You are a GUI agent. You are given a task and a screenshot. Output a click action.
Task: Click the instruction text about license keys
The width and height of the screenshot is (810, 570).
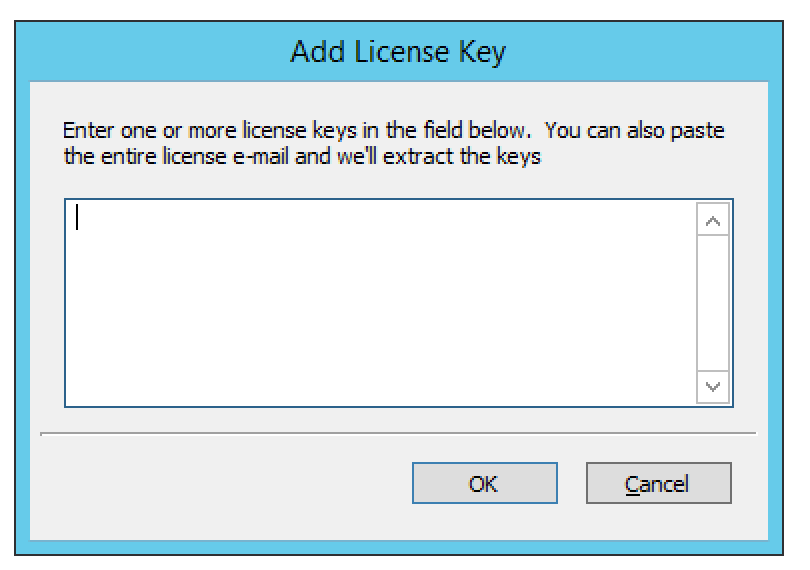pyautogui.click(x=393, y=143)
